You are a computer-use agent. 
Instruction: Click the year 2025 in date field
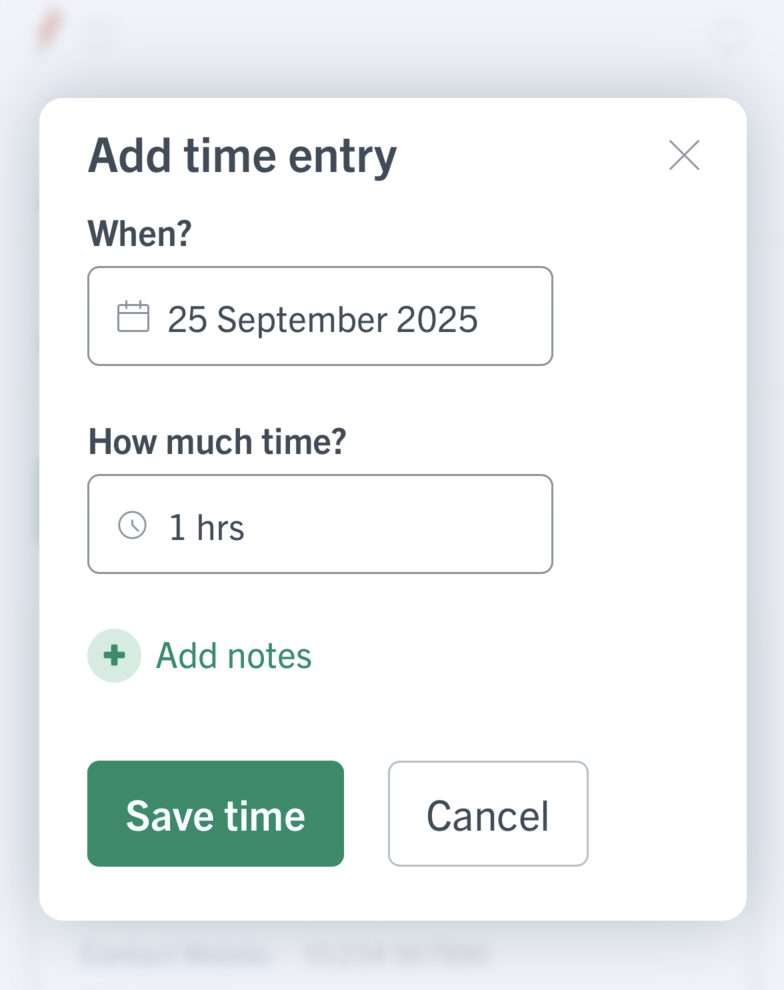pyautogui.click(x=437, y=319)
